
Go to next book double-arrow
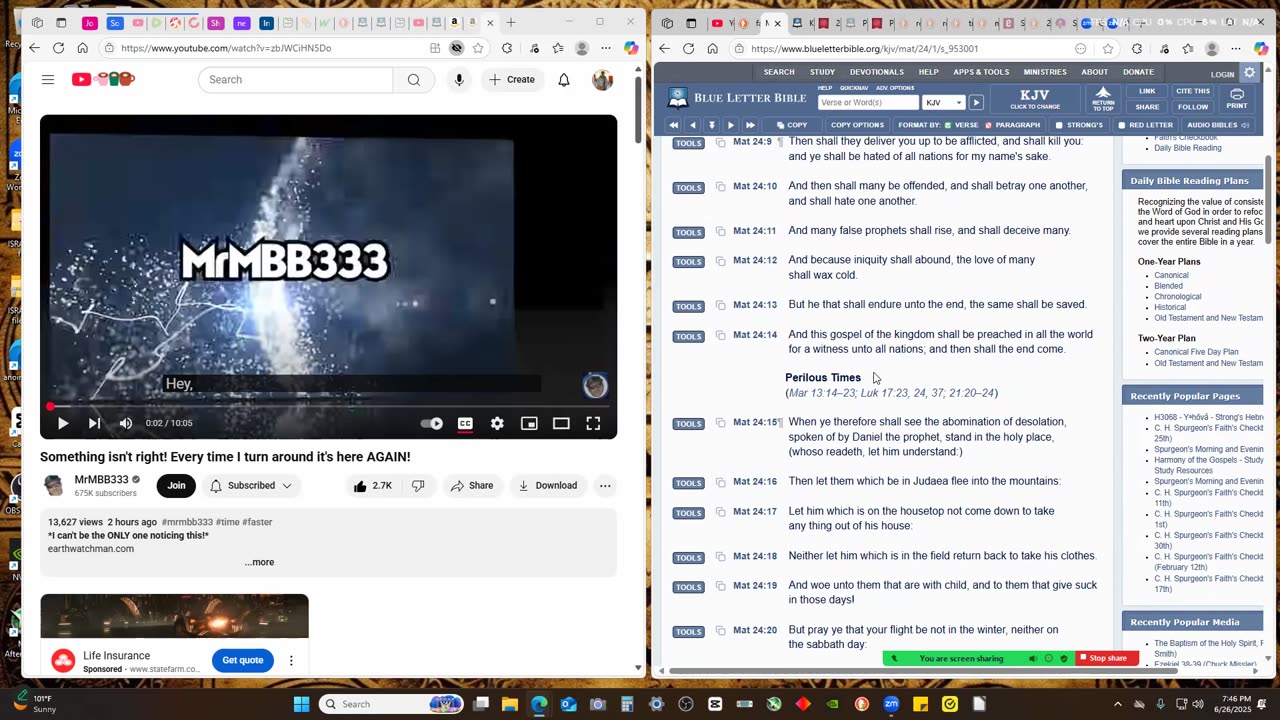click(750, 125)
